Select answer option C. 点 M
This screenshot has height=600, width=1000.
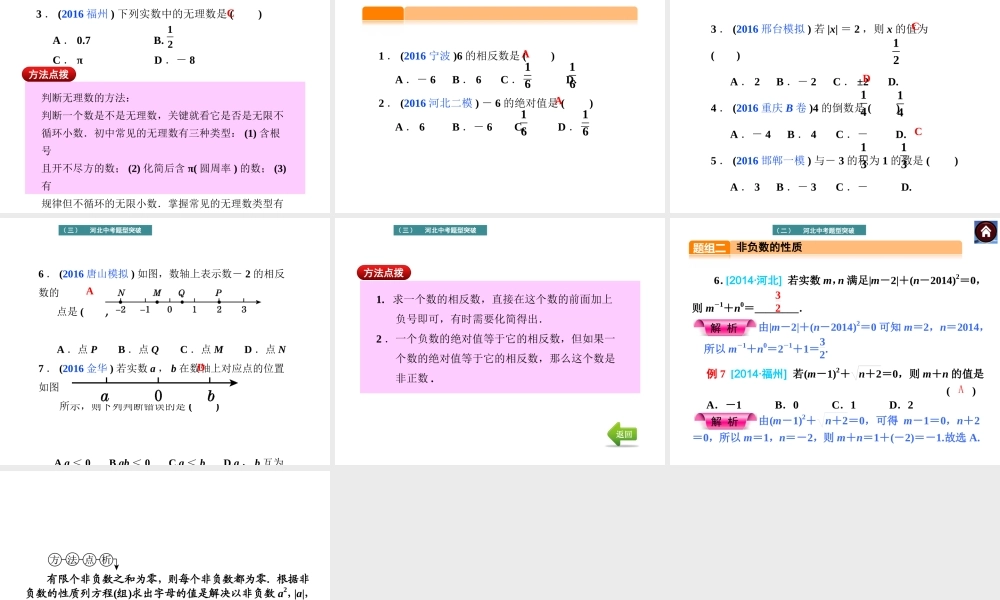click(202, 349)
